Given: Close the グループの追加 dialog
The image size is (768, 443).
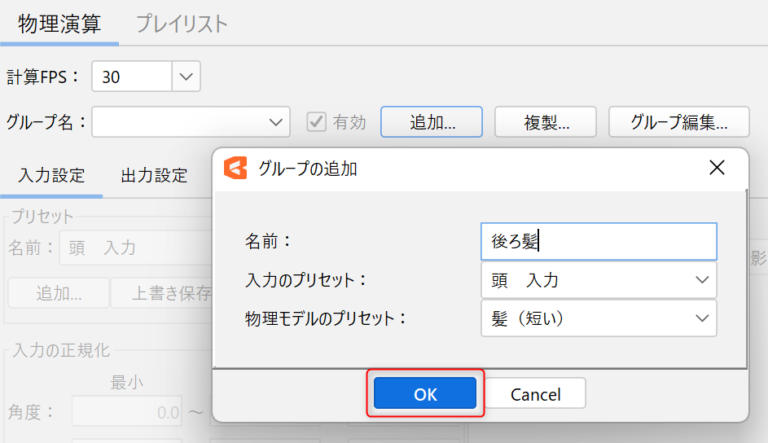Looking at the screenshot, I should [x=716, y=168].
